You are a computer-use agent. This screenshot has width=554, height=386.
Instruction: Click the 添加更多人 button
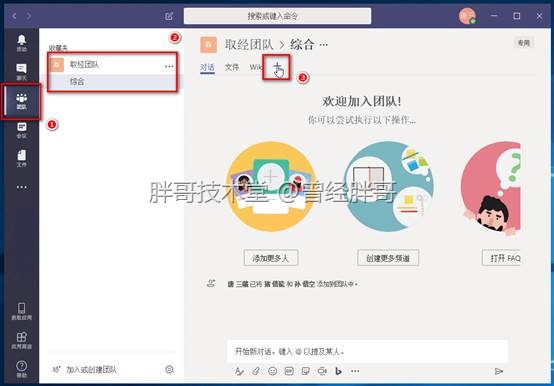tap(271, 258)
